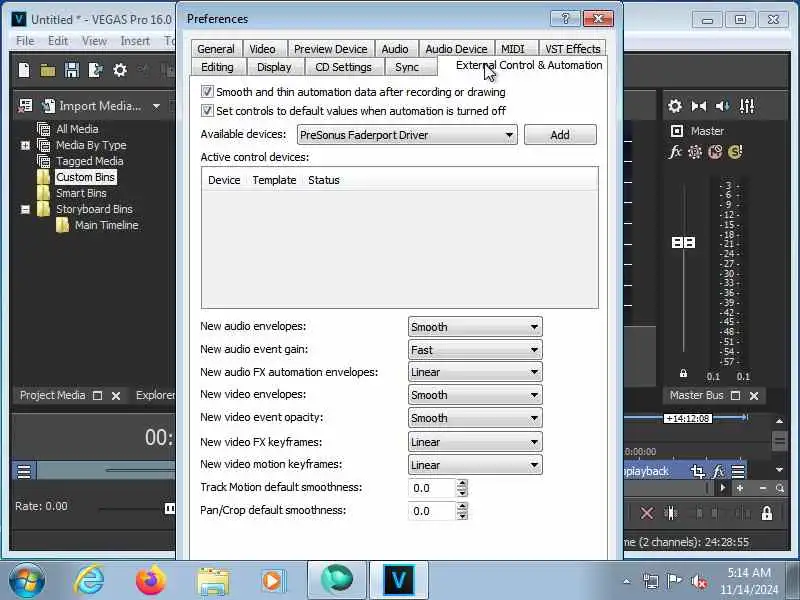Image resolution: width=800 pixels, height=600 pixels.
Task: Click the Dim output speaker icon
Action: [722, 106]
